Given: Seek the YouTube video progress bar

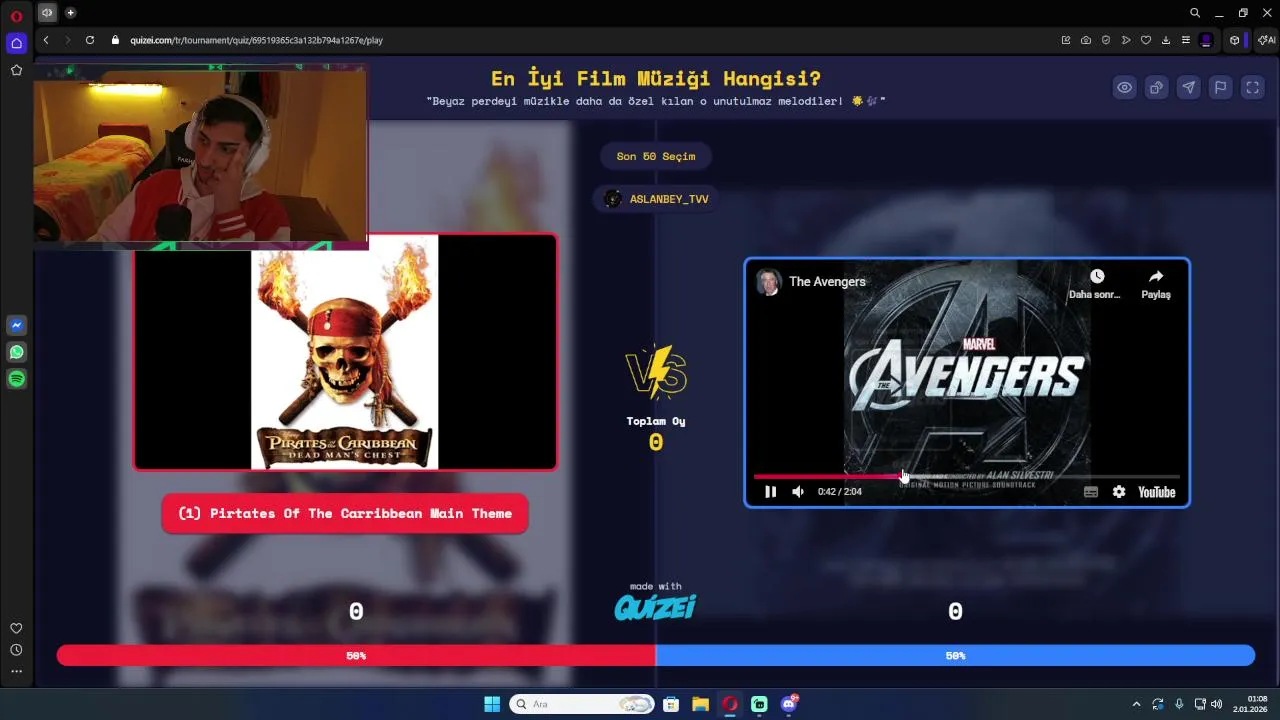Looking at the screenshot, I should point(966,477).
